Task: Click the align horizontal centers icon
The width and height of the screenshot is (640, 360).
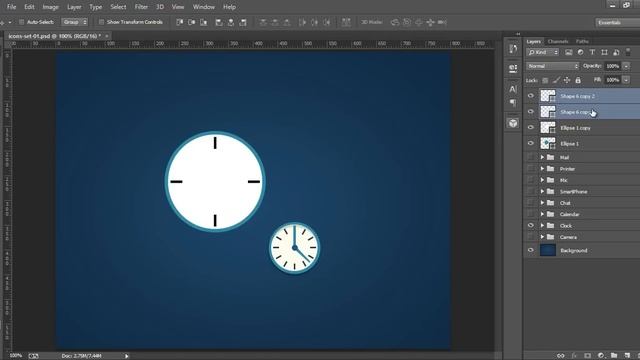Action: tap(231, 22)
